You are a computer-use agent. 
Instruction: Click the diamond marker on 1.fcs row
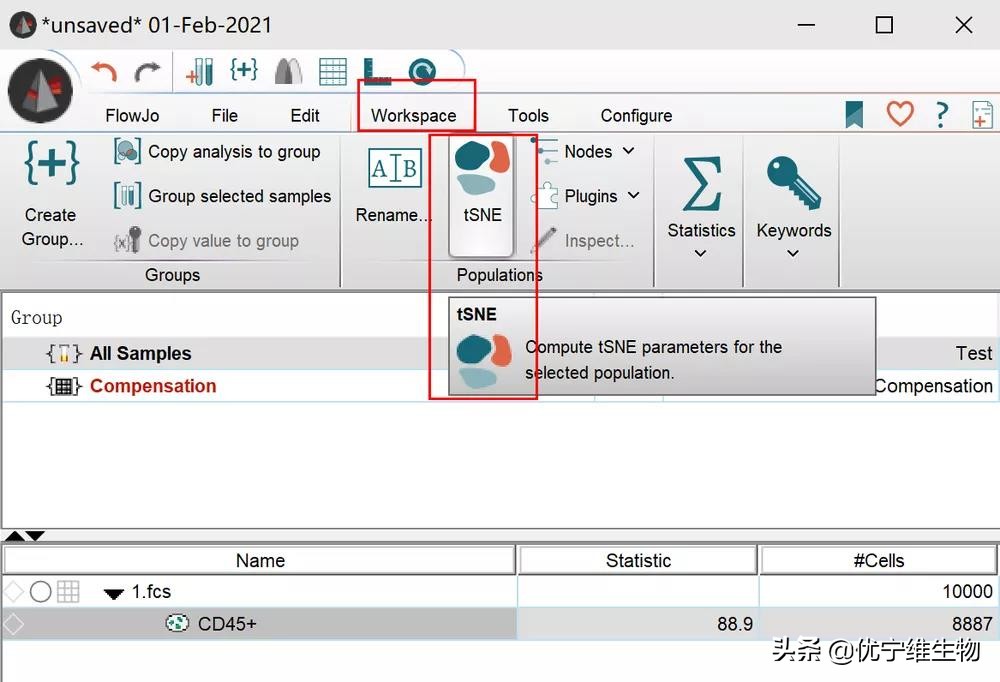click(13, 592)
